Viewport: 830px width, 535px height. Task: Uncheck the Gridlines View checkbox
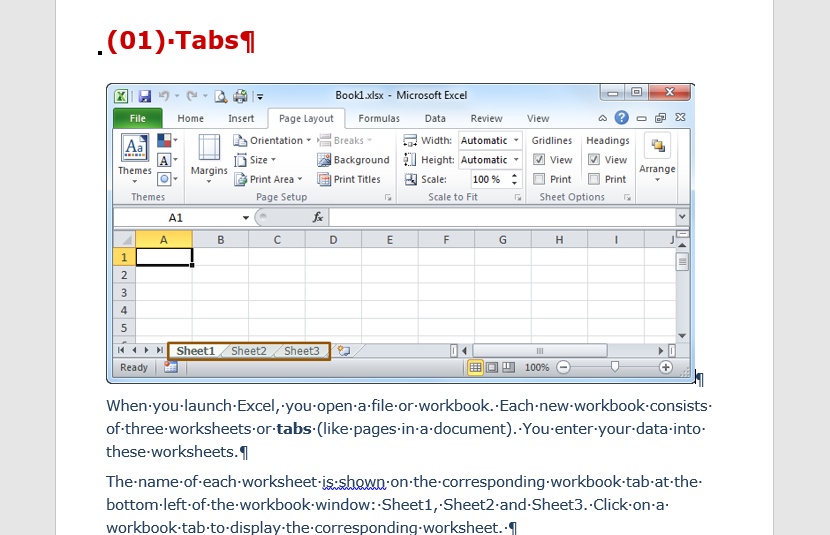pos(539,160)
